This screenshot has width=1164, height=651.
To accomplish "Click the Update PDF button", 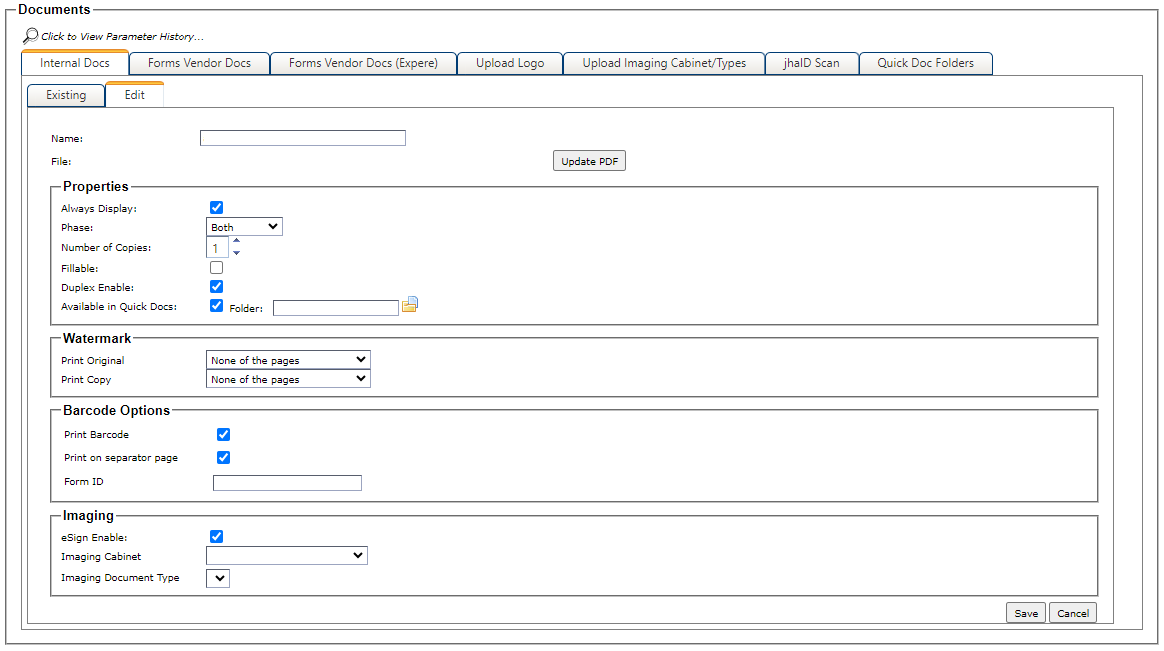I will coord(588,160).
